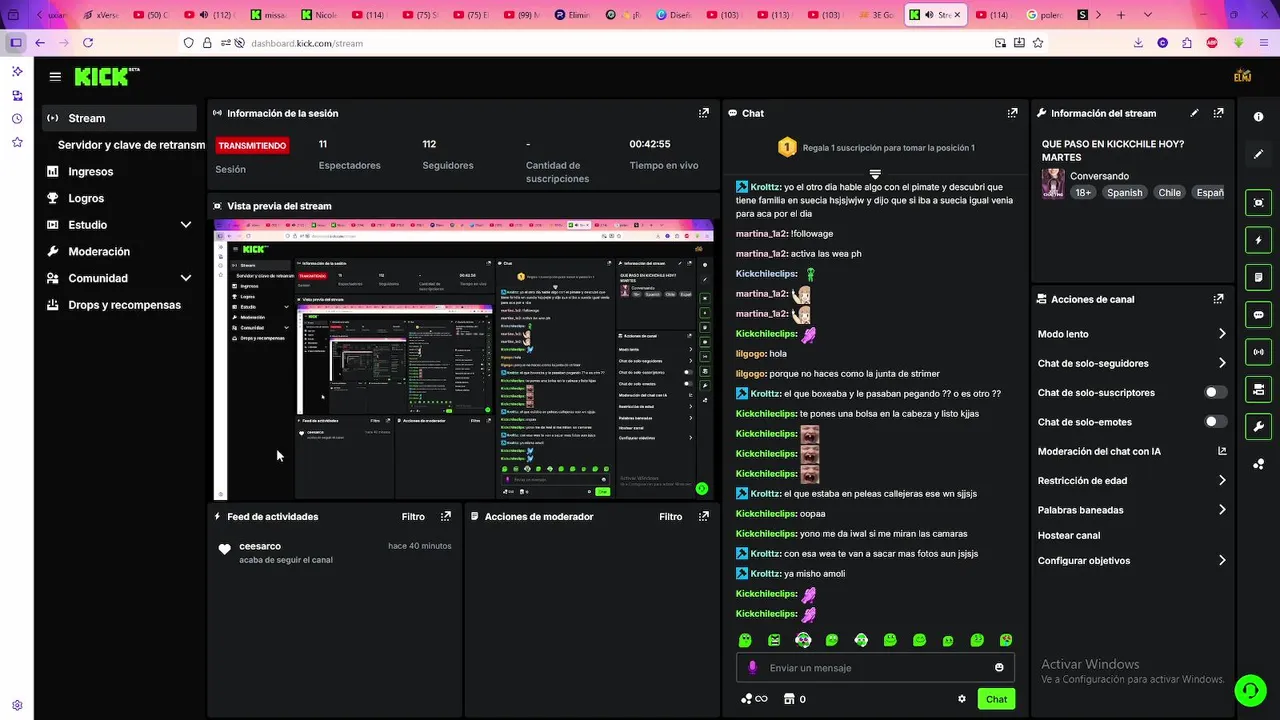Viewport: 1280px width, 720px height.
Task: Click the info icon in the right sidebar
Action: point(1259,117)
